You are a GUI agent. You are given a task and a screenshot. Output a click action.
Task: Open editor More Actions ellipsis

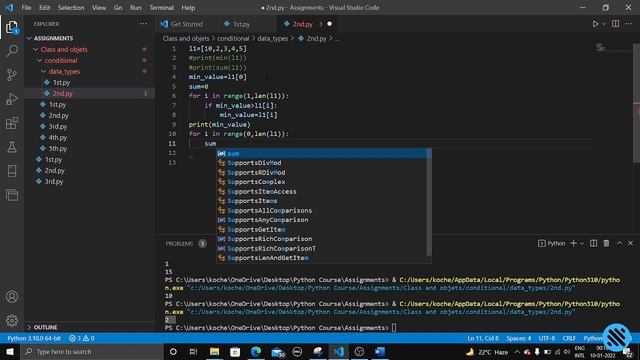coord(629,24)
